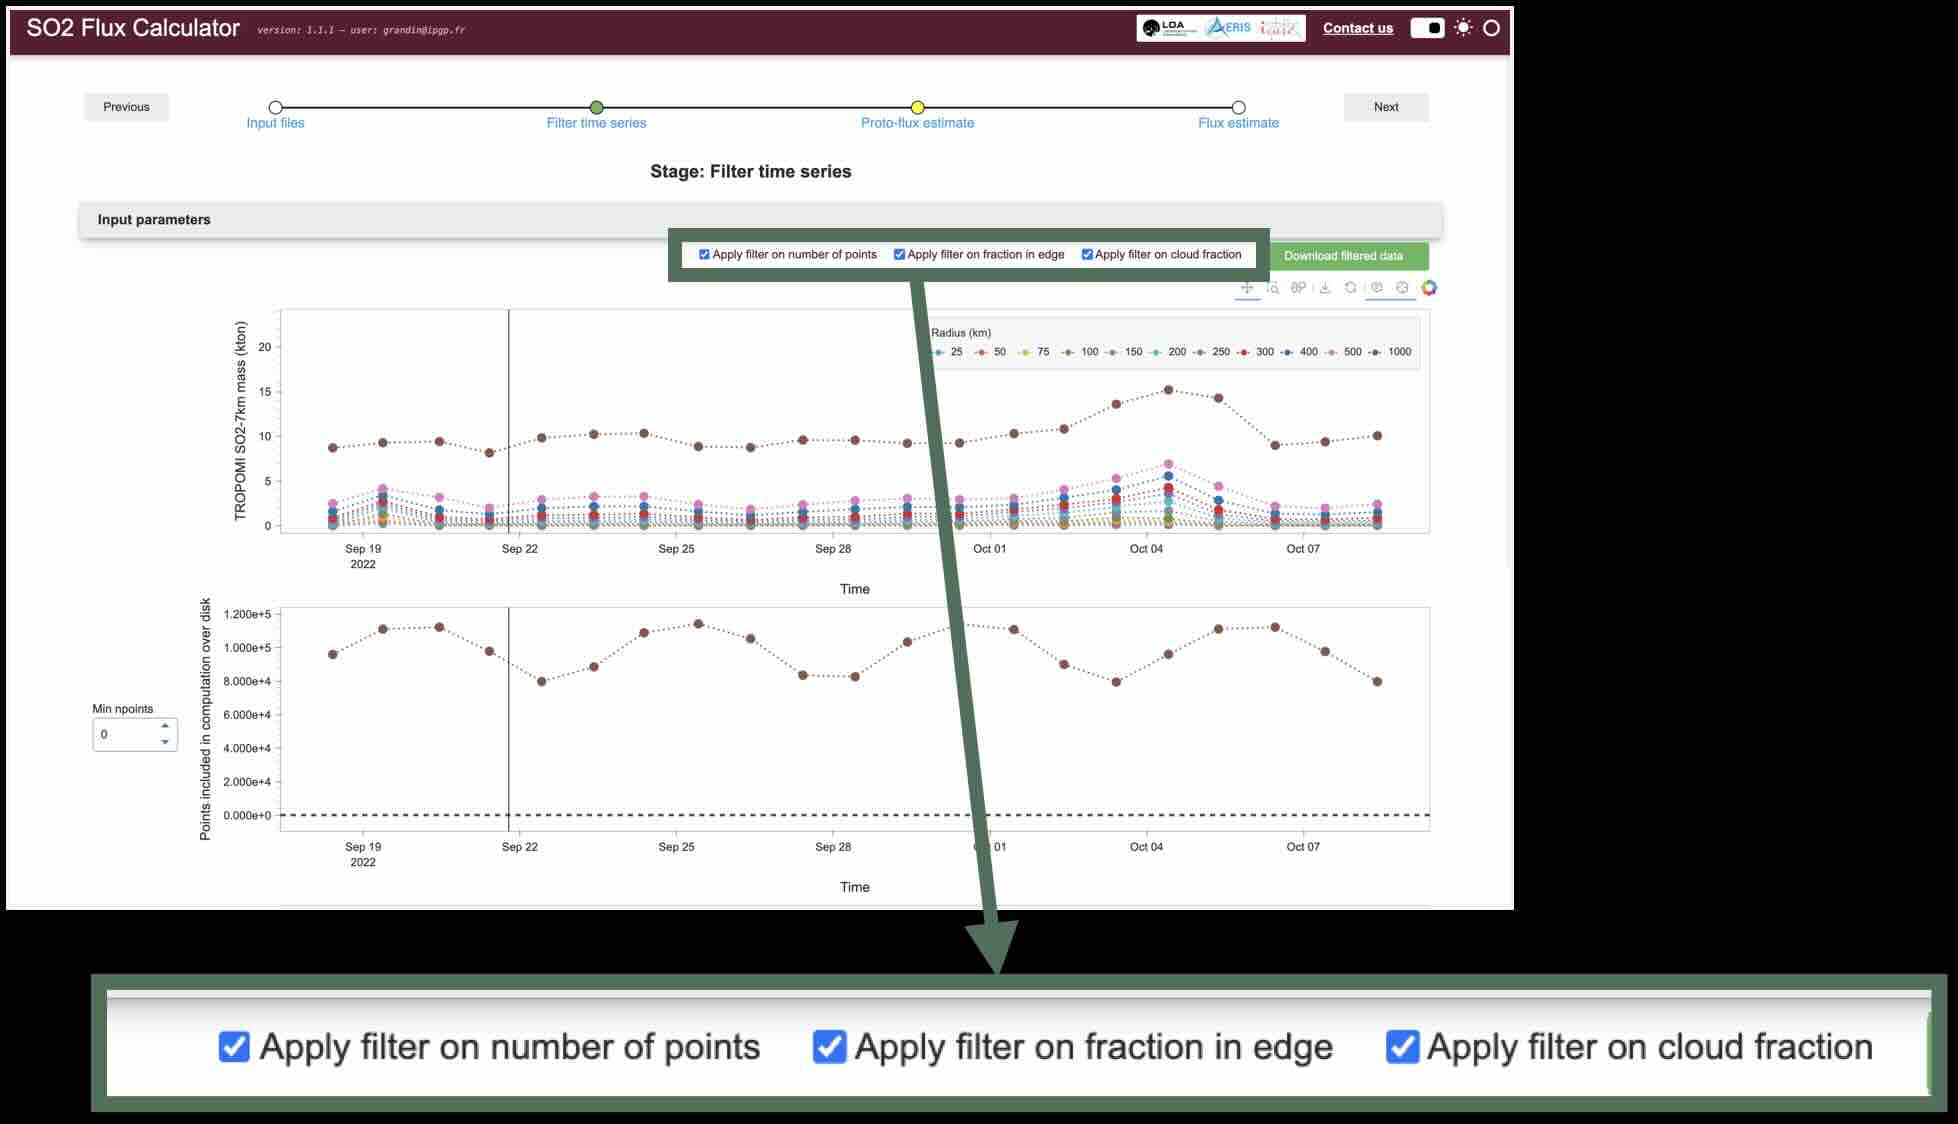Toggle the dark mode switch in header

tap(1427, 28)
